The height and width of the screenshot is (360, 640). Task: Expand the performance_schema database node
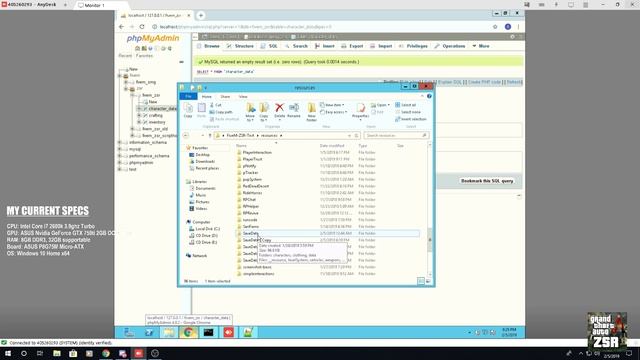pos(120,156)
